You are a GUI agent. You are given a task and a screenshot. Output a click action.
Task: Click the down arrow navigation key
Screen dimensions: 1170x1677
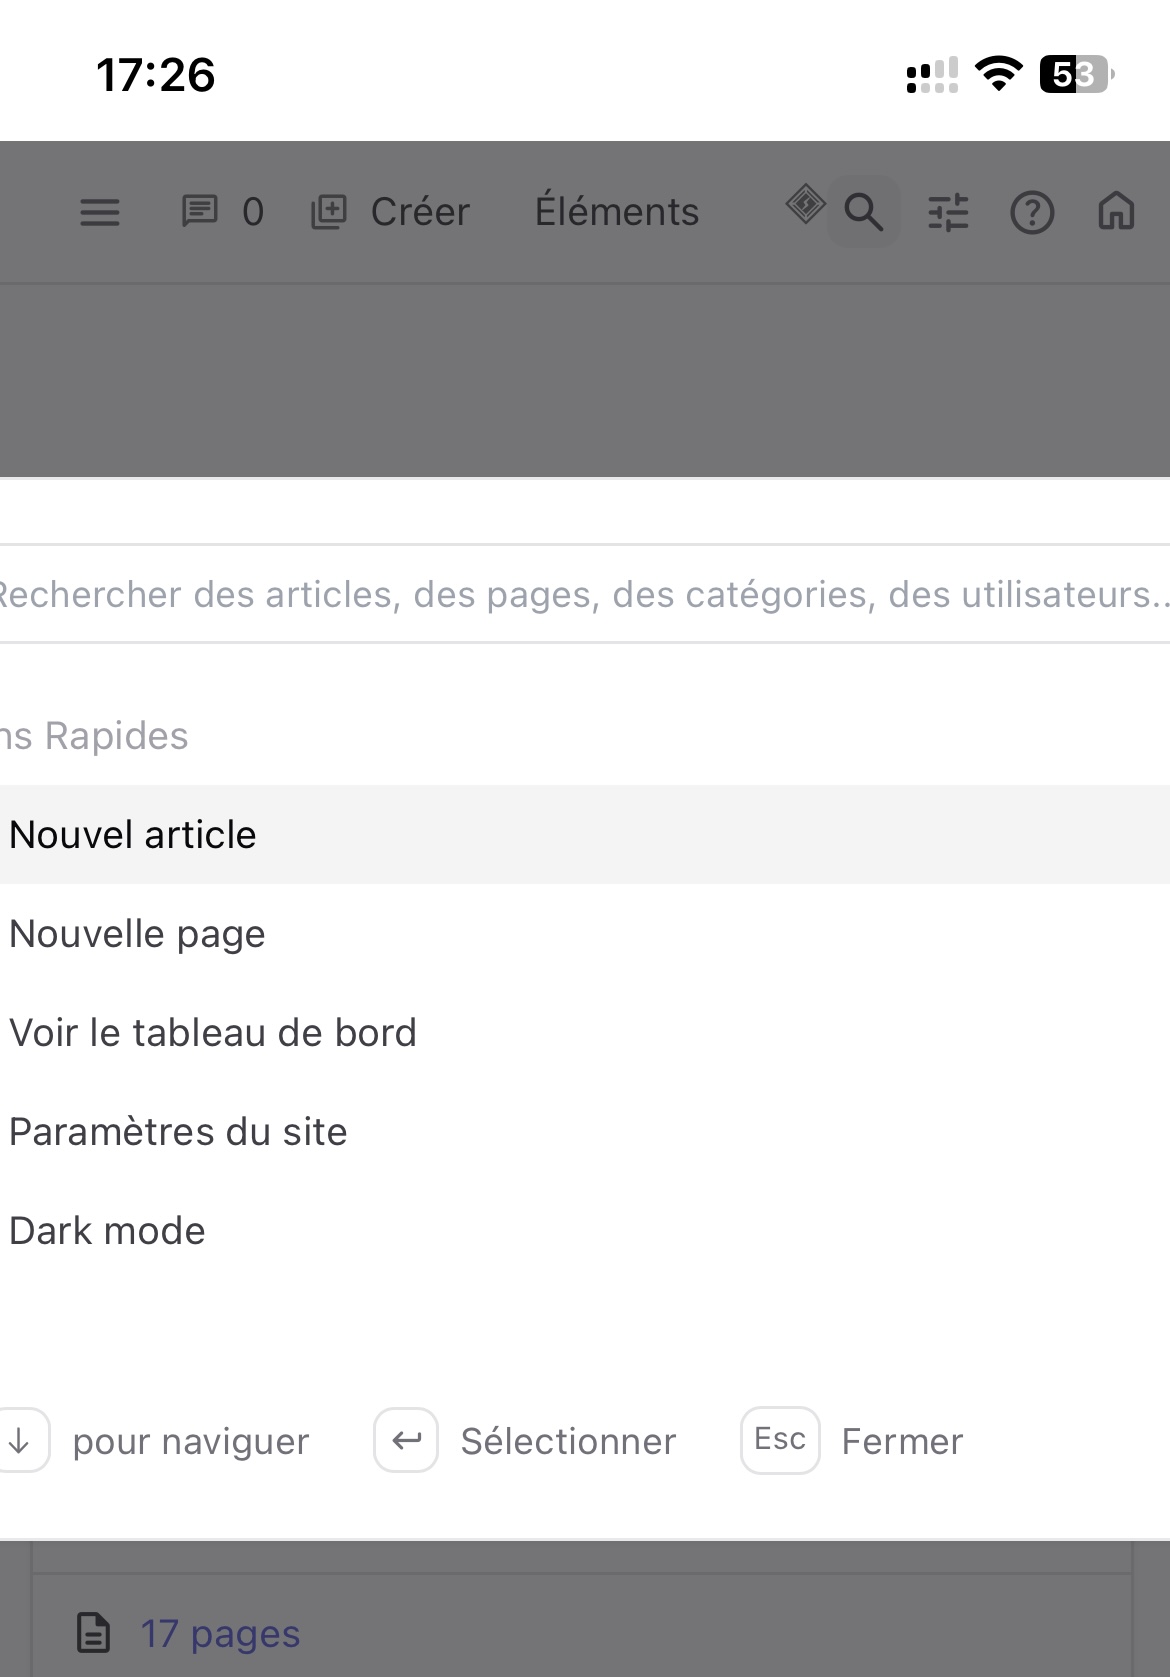coord(20,1441)
